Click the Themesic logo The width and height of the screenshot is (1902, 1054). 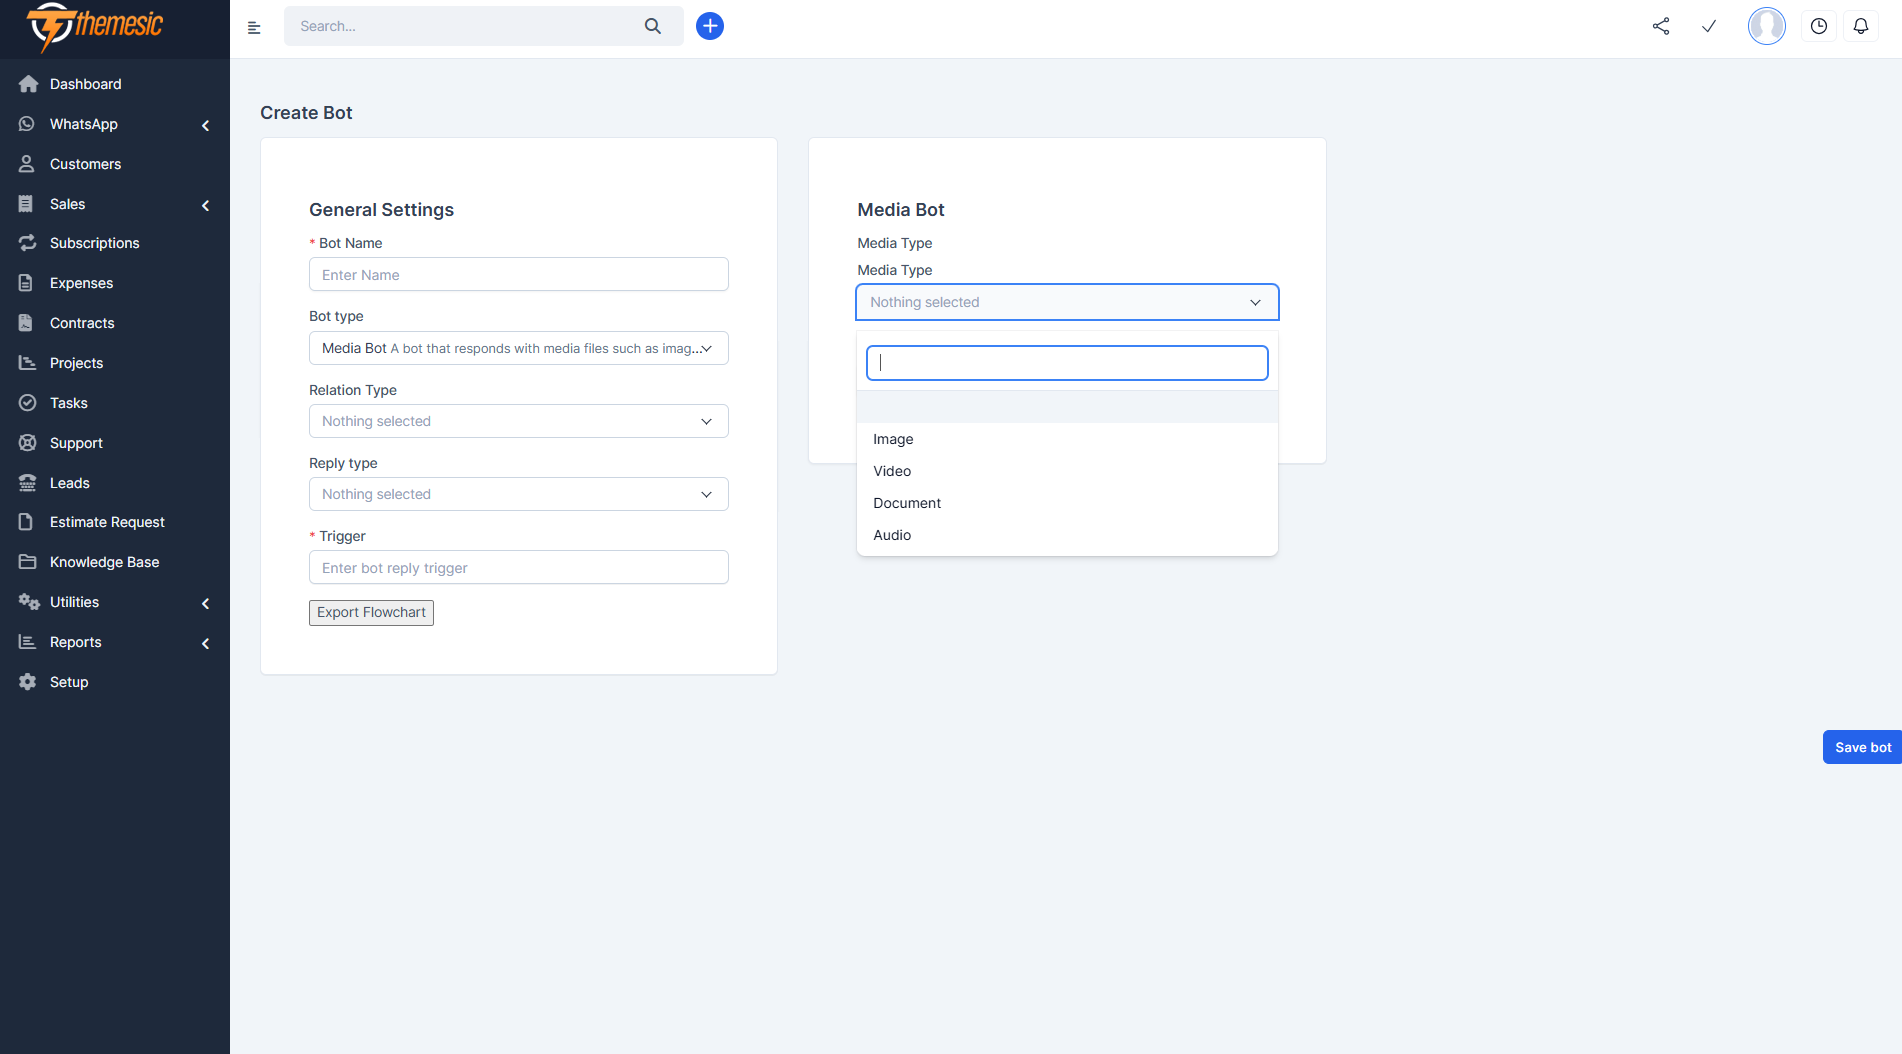95,26
